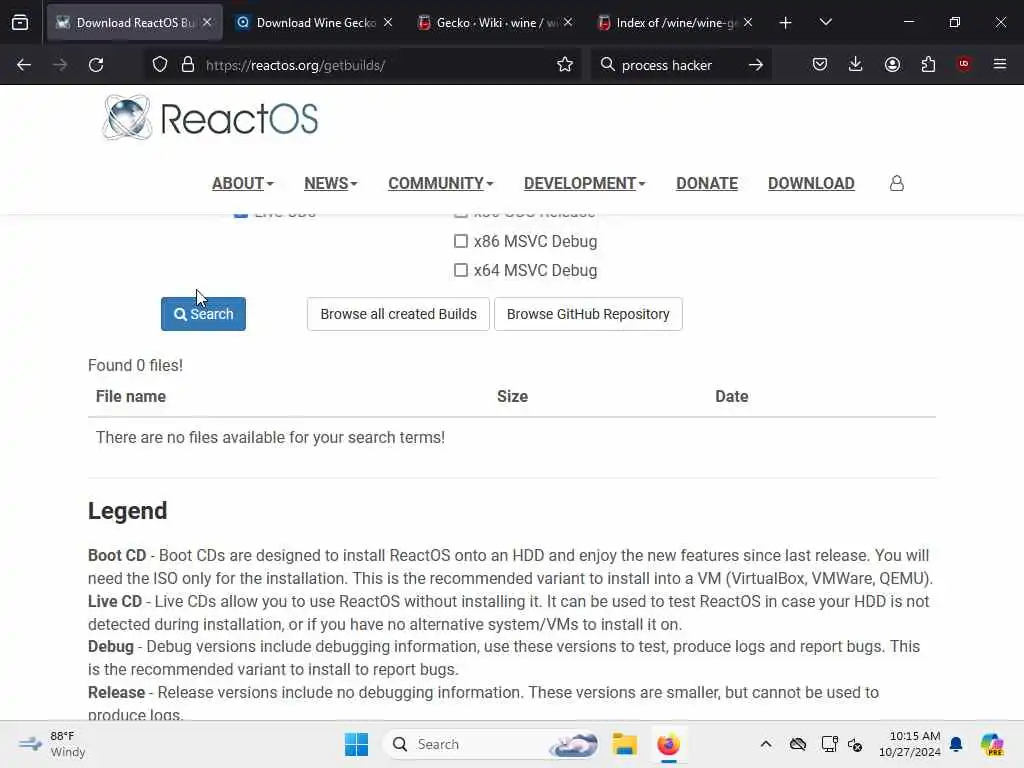Open the list all tabs dropdown
1024x768 pixels.
(825, 22)
